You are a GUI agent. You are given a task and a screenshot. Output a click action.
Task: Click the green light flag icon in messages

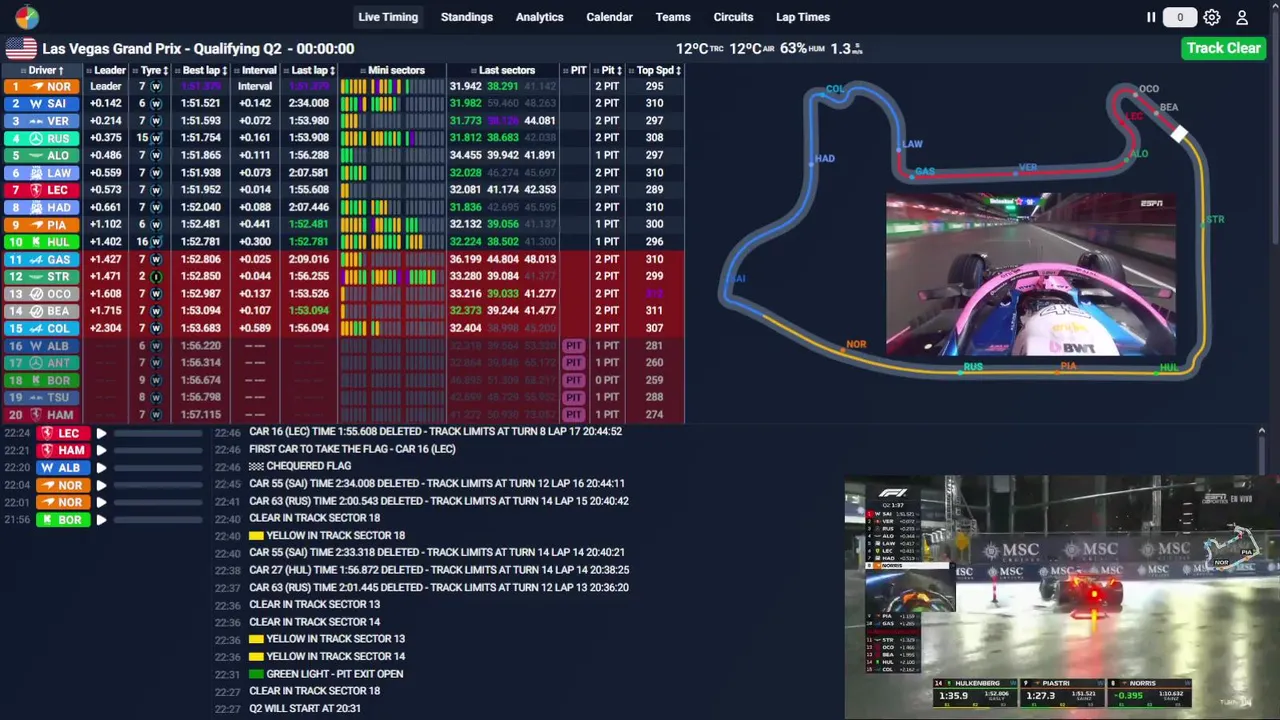(x=256, y=674)
